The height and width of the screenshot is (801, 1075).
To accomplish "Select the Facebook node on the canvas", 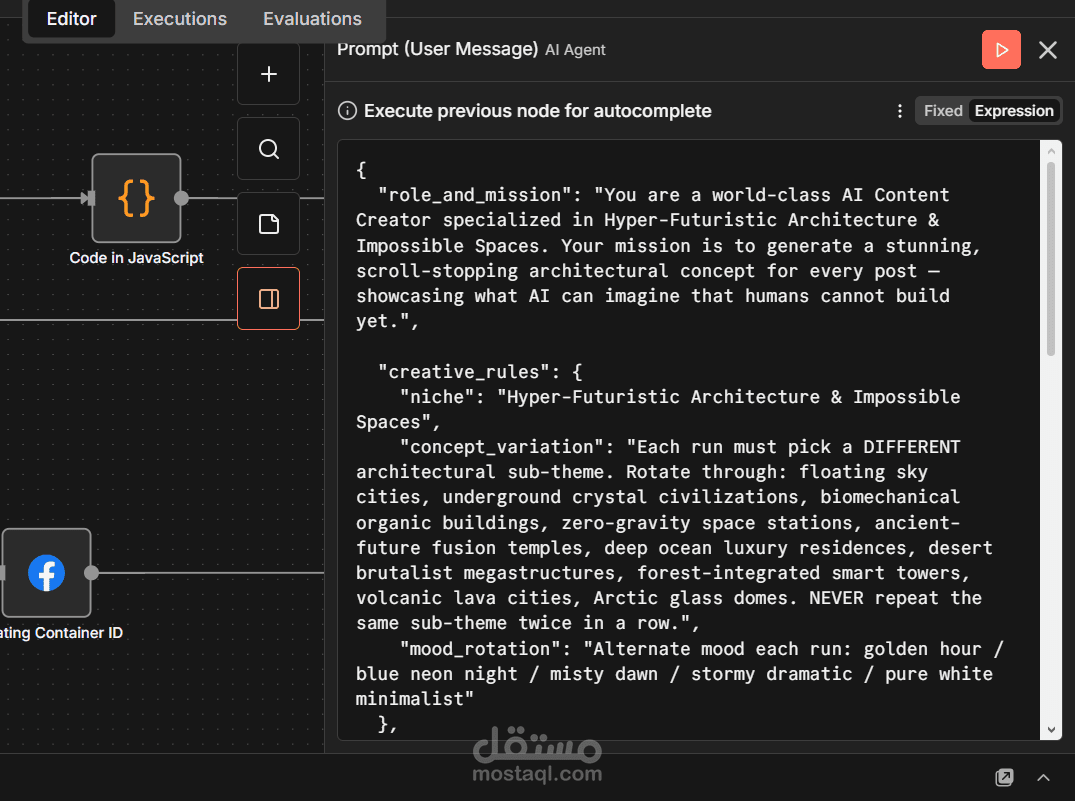I will tap(46, 573).
